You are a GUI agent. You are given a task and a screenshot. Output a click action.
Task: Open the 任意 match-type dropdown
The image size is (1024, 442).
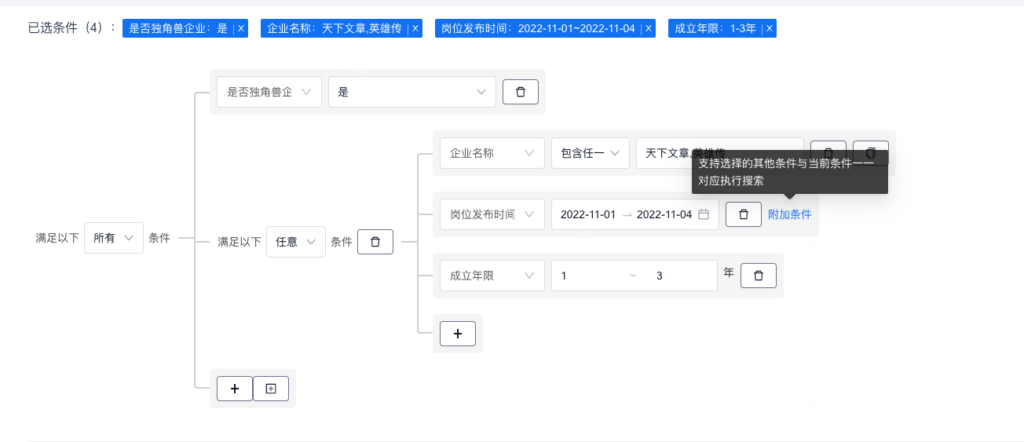coord(295,241)
